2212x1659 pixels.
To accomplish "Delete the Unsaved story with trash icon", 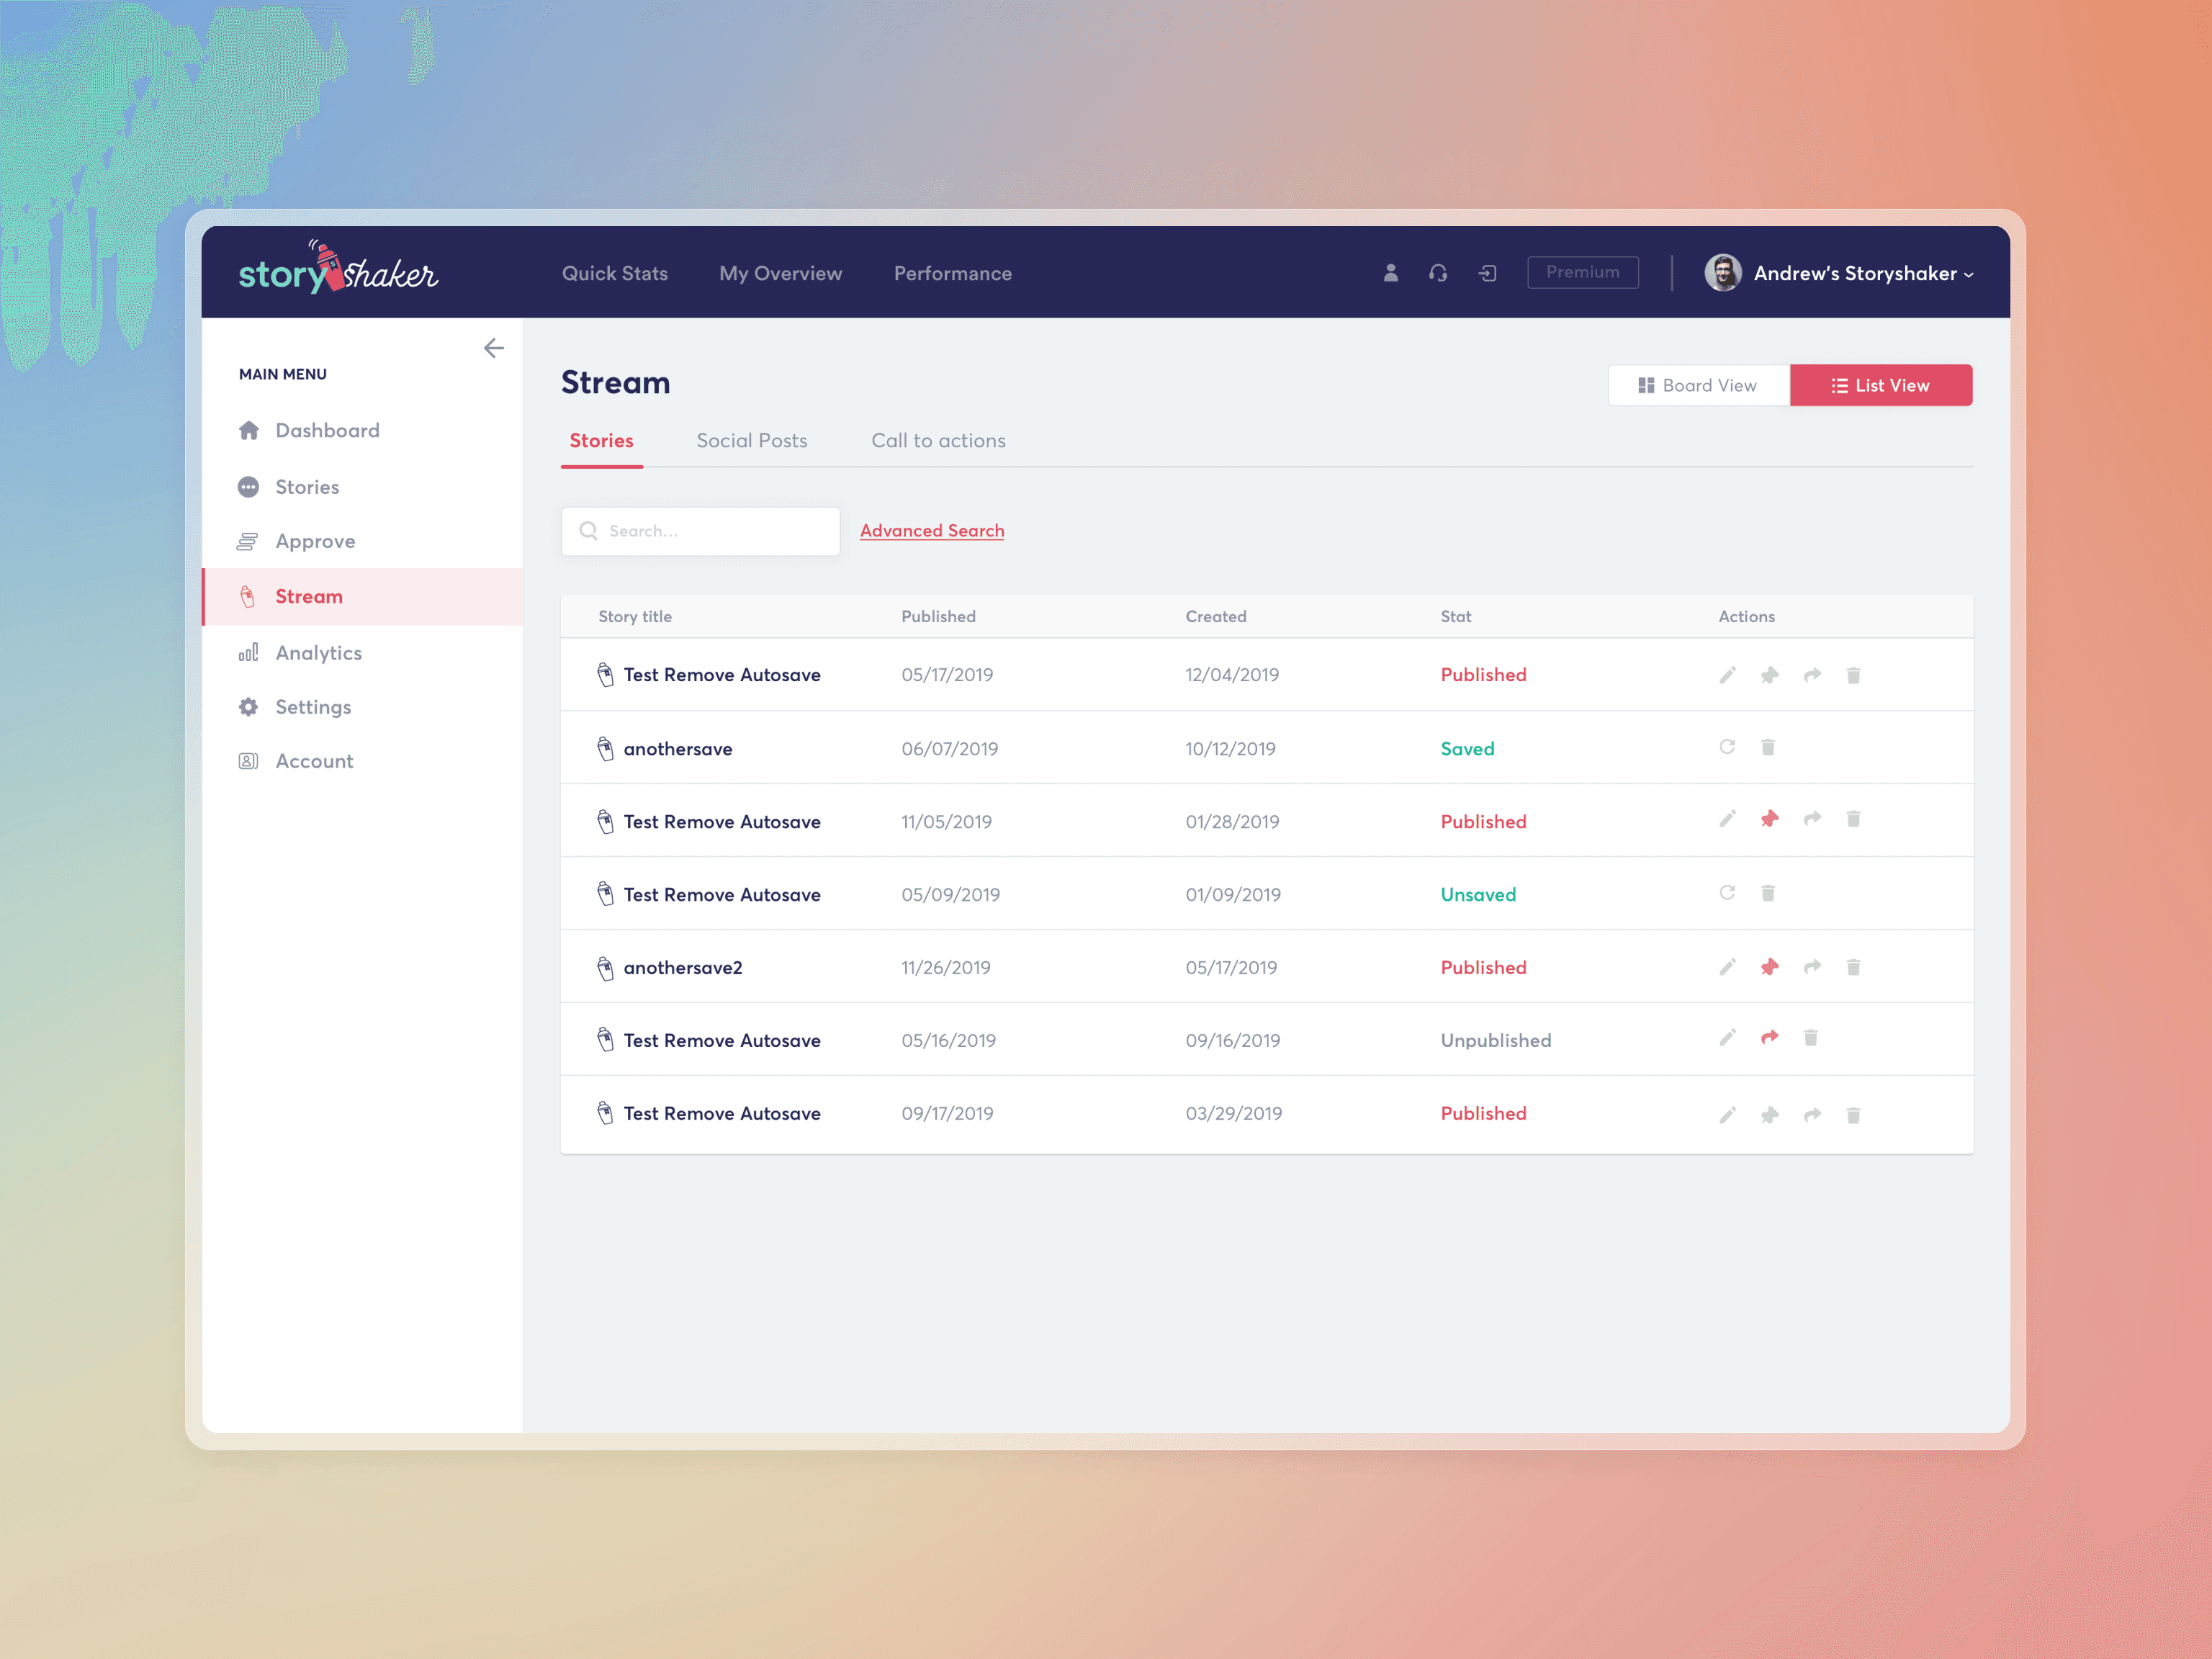I will pyautogui.click(x=1767, y=893).
